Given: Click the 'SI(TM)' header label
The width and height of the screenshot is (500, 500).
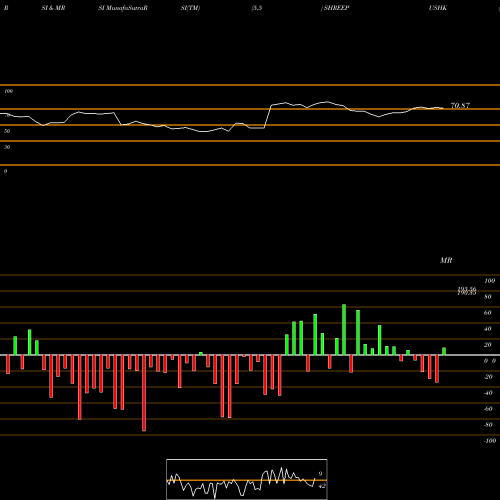Looking at the screenshot, I should (190, 8).
